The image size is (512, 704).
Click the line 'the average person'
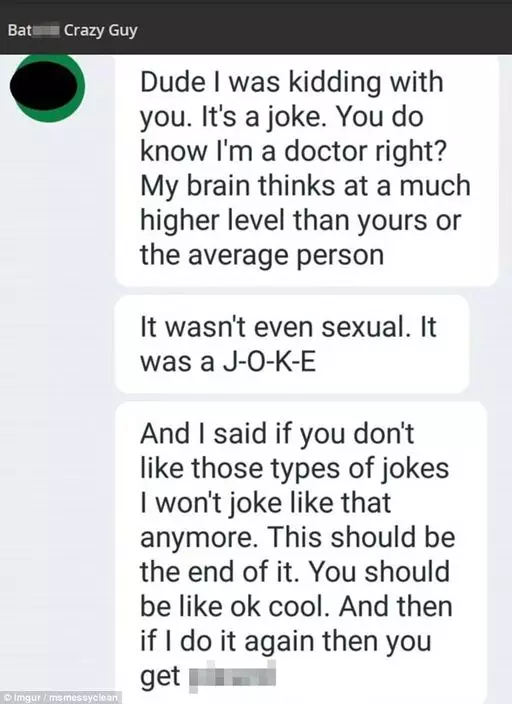click(x=262, y=255)
